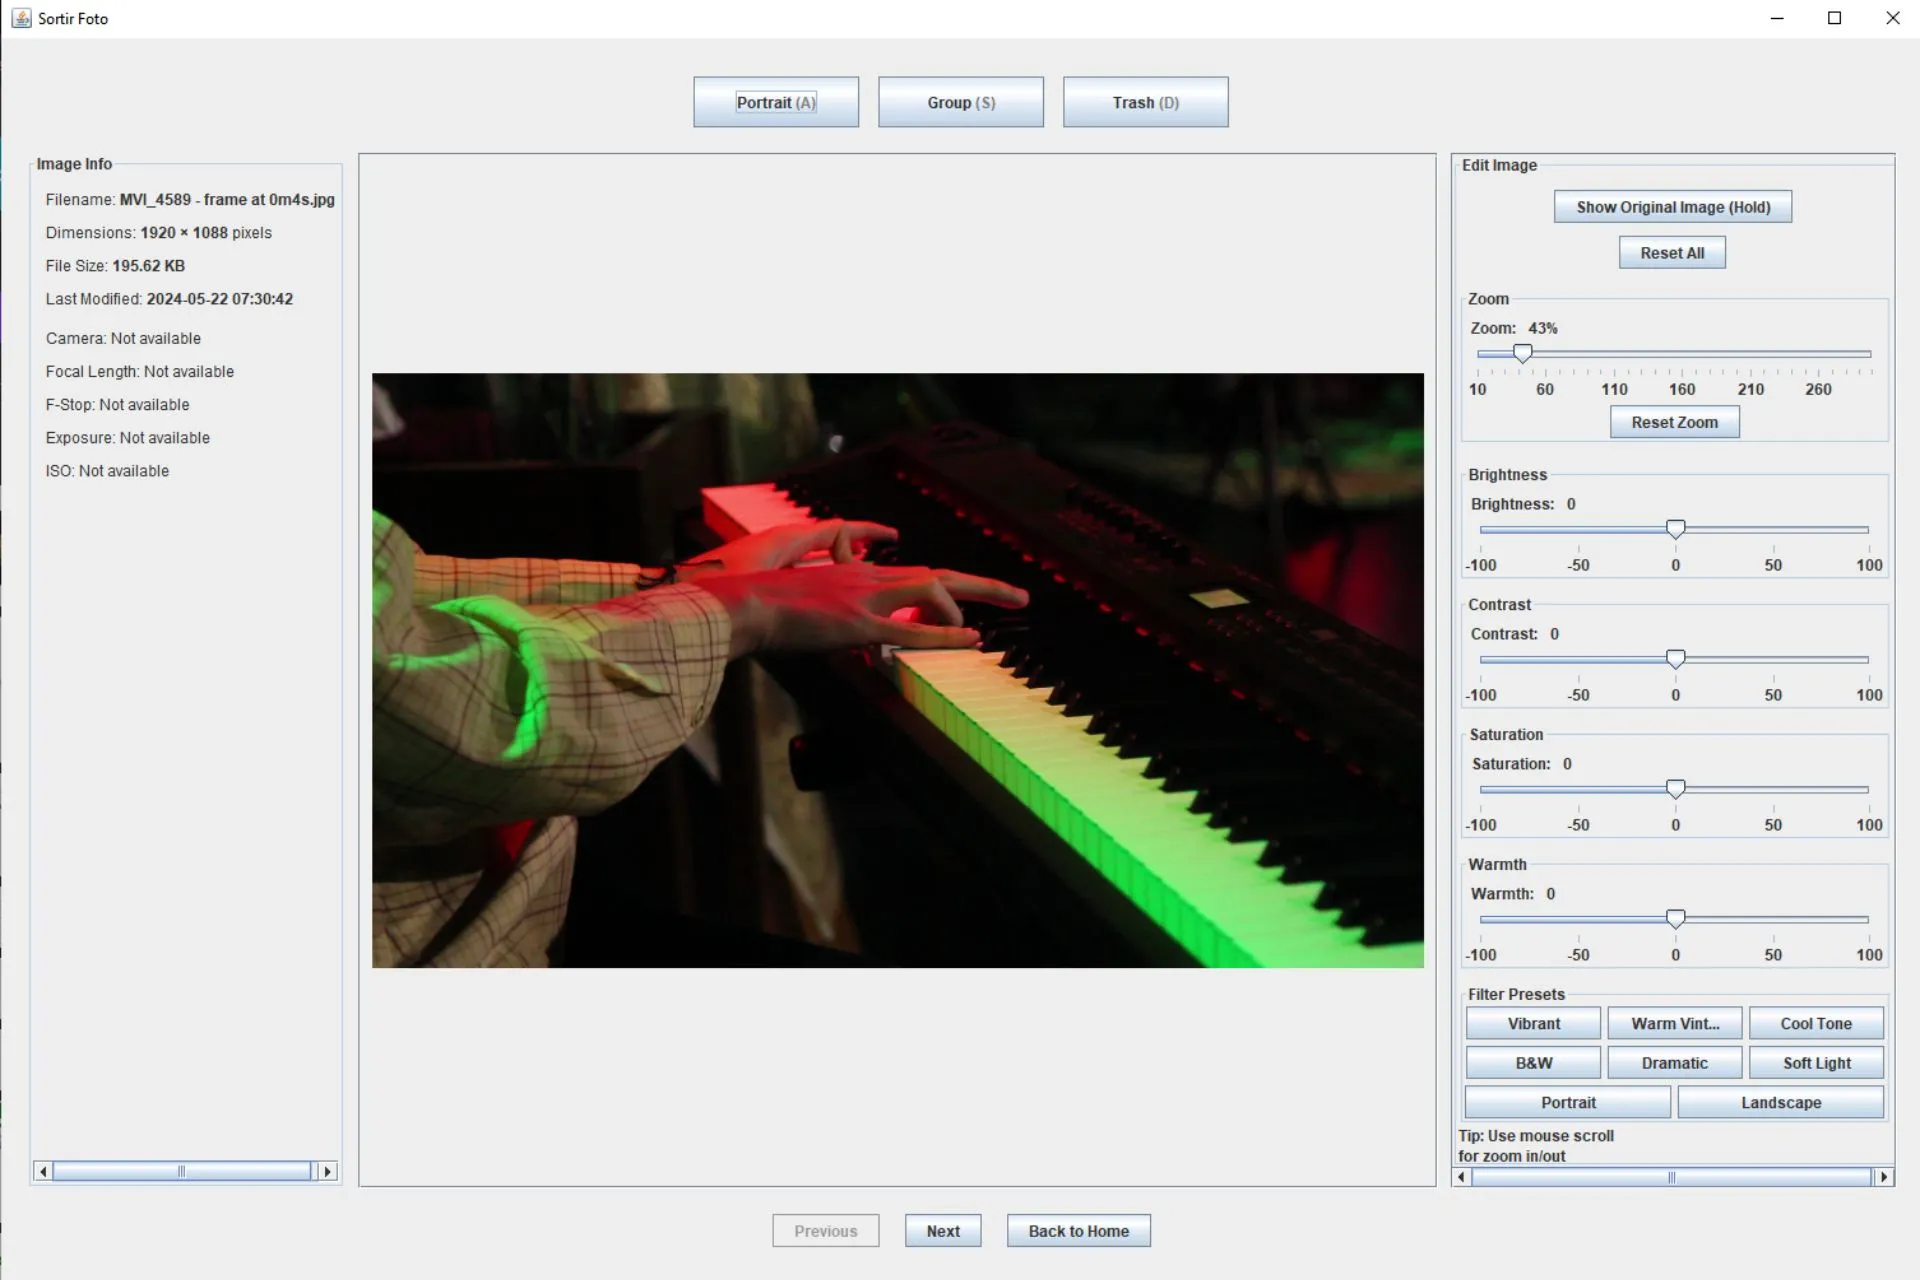Click the Brightness slider handle
1920x1280 pixels.
pos(1675,529)
